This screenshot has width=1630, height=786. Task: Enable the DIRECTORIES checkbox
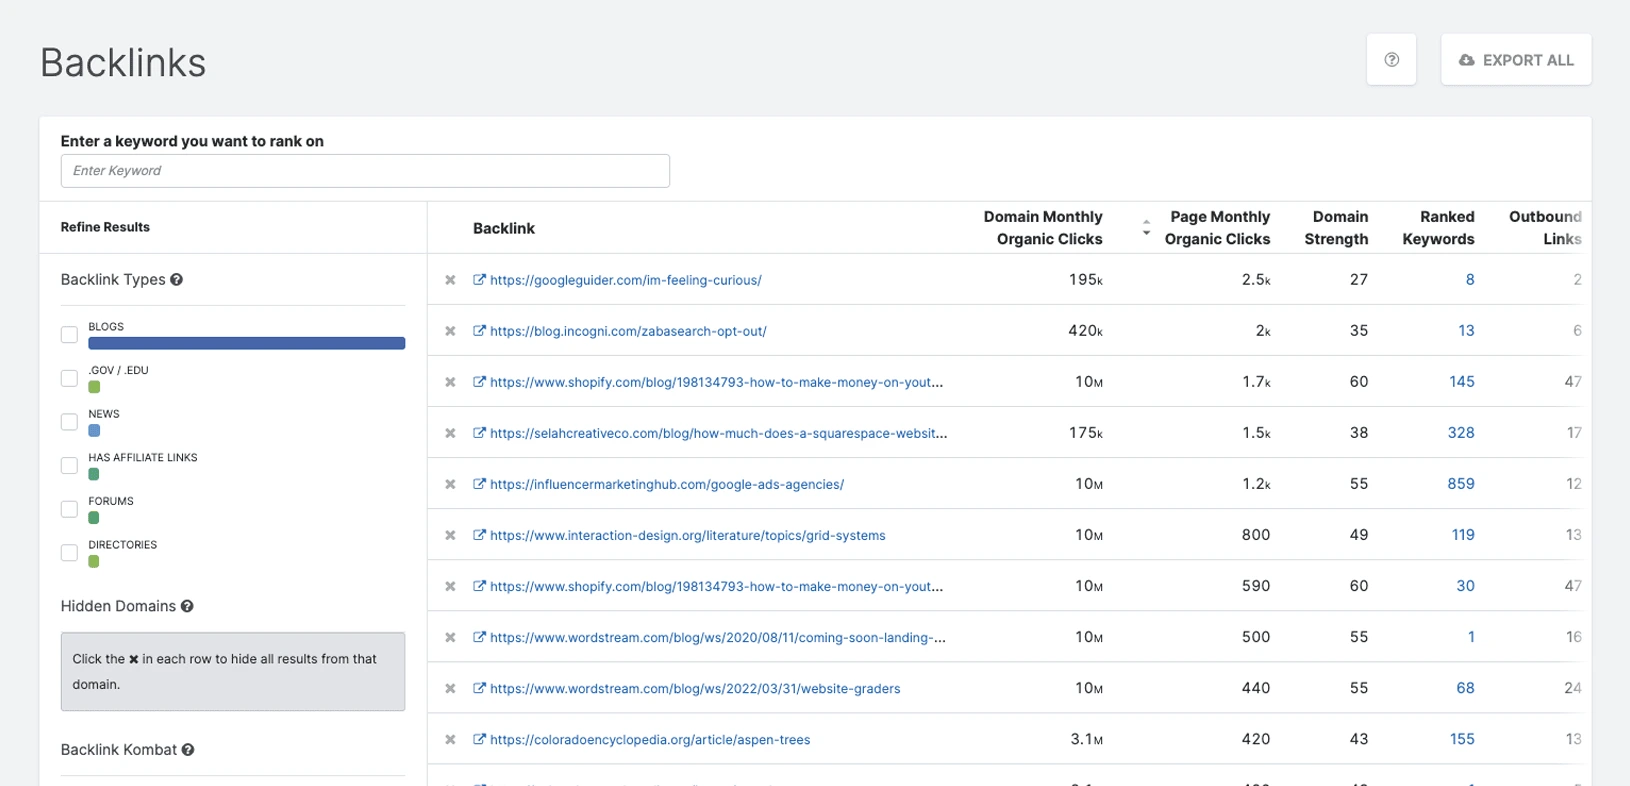pyautogui.click(x=69, y=553)
